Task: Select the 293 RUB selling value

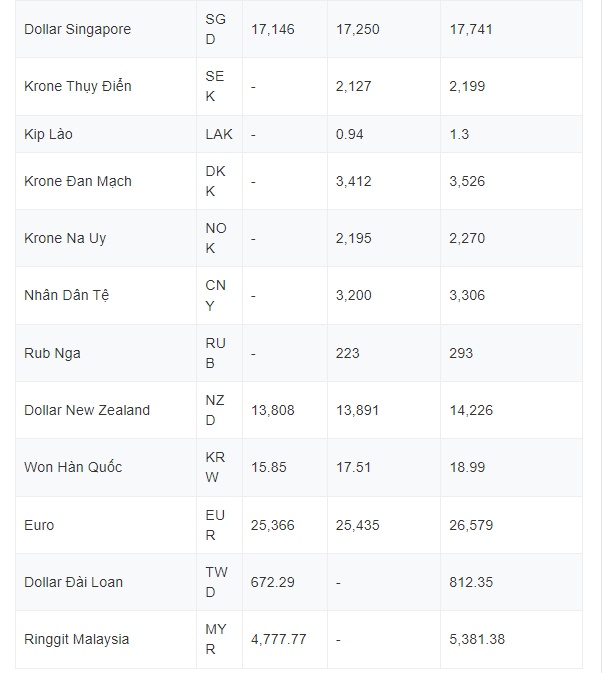Action: pos(461,353)
